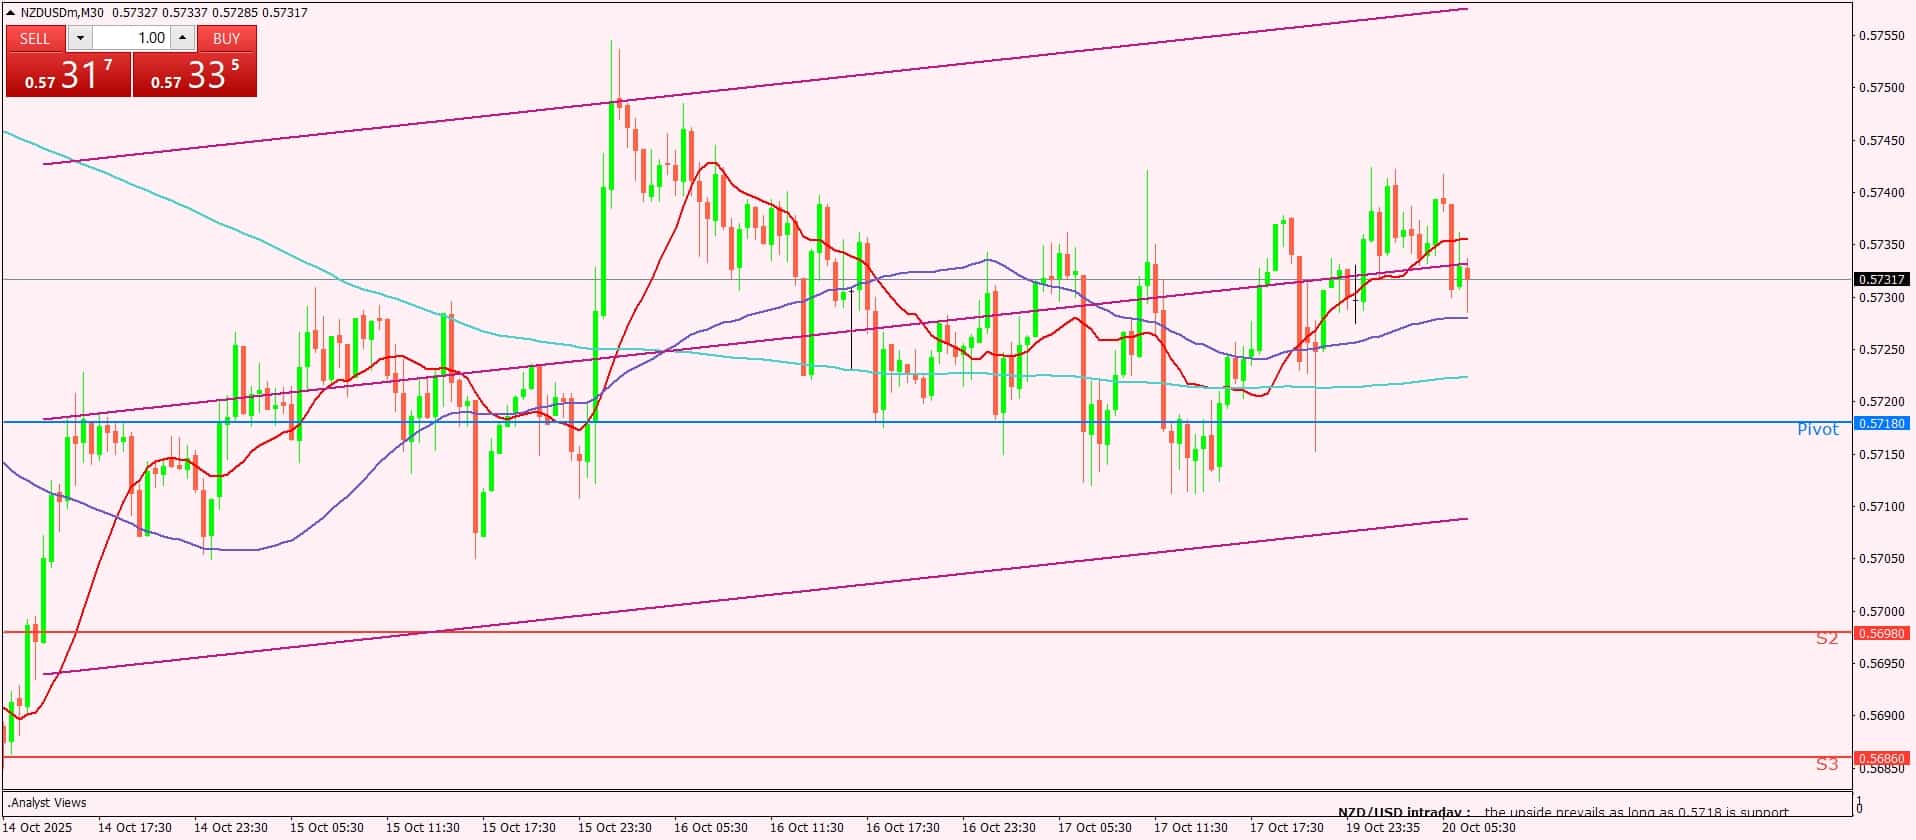Click the 15 Oct 05:30 time label
Viewport: 1916px width, 840px height.
[x=327, y=828]
